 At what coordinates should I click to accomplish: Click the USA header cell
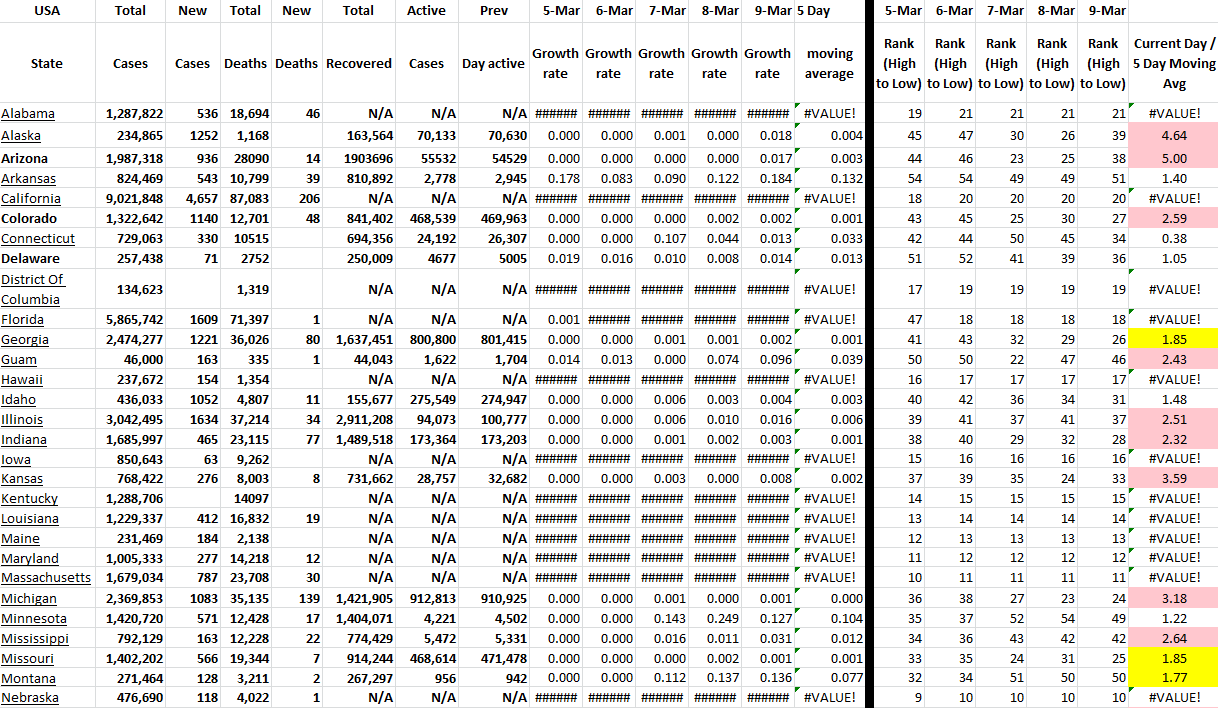click(47, 11)
